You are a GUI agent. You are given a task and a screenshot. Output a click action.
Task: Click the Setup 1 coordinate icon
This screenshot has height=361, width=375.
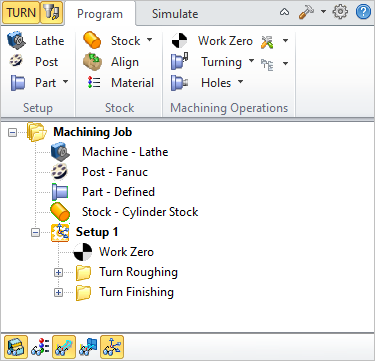[x=60, y=232]
